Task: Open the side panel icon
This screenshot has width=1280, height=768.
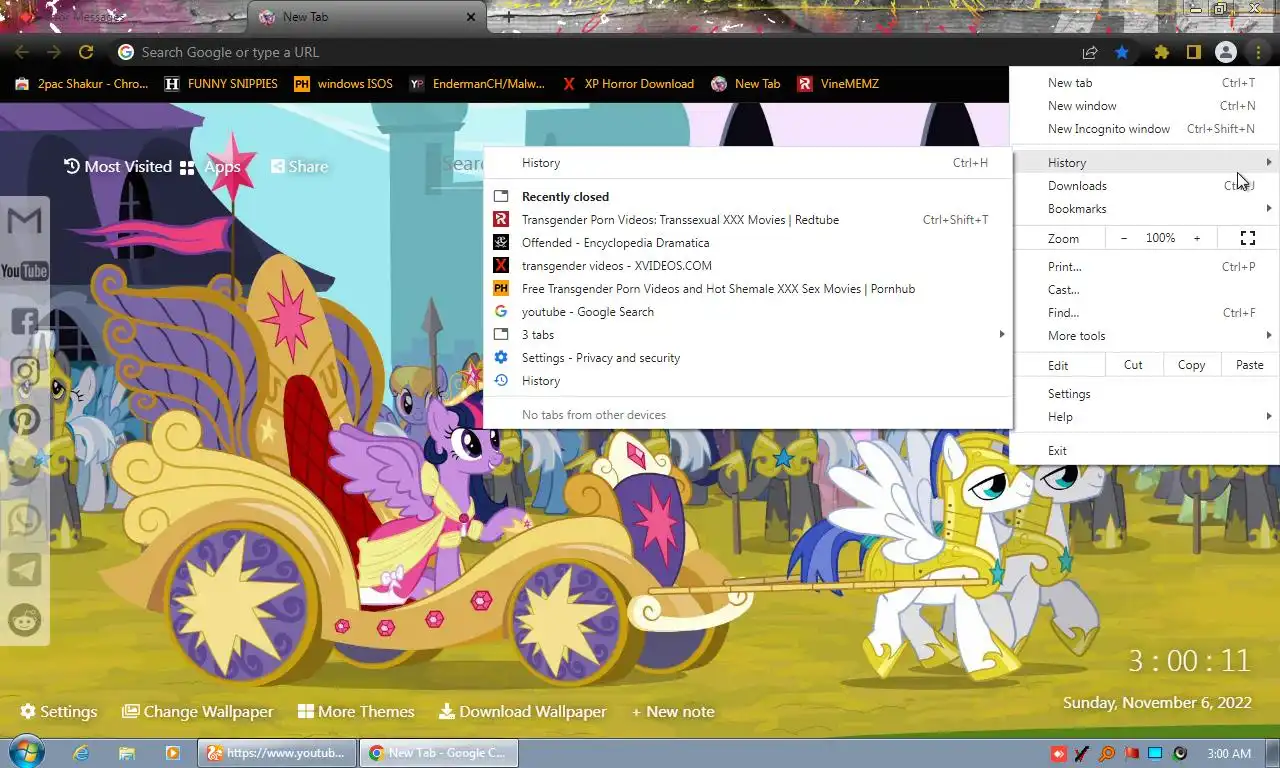Action: click(x=1193, y=52)
